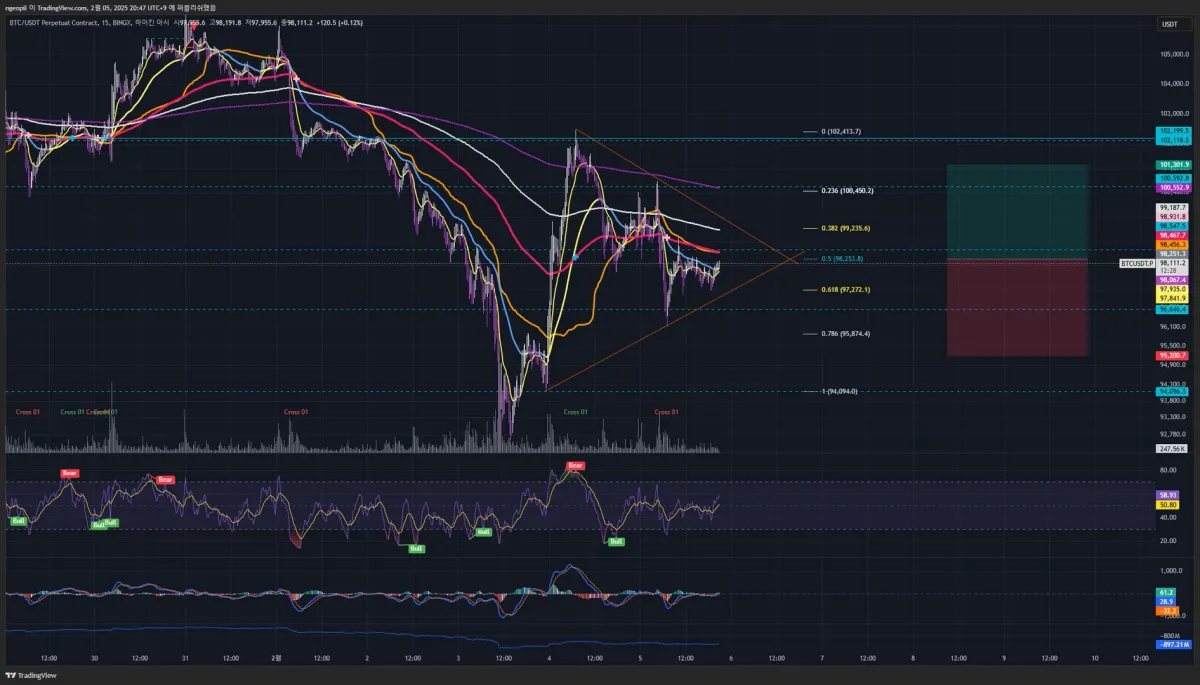Click the red Cross 01 marker near 2월
This screenshot has width=1200, height=685.
[x=297, y=412]
